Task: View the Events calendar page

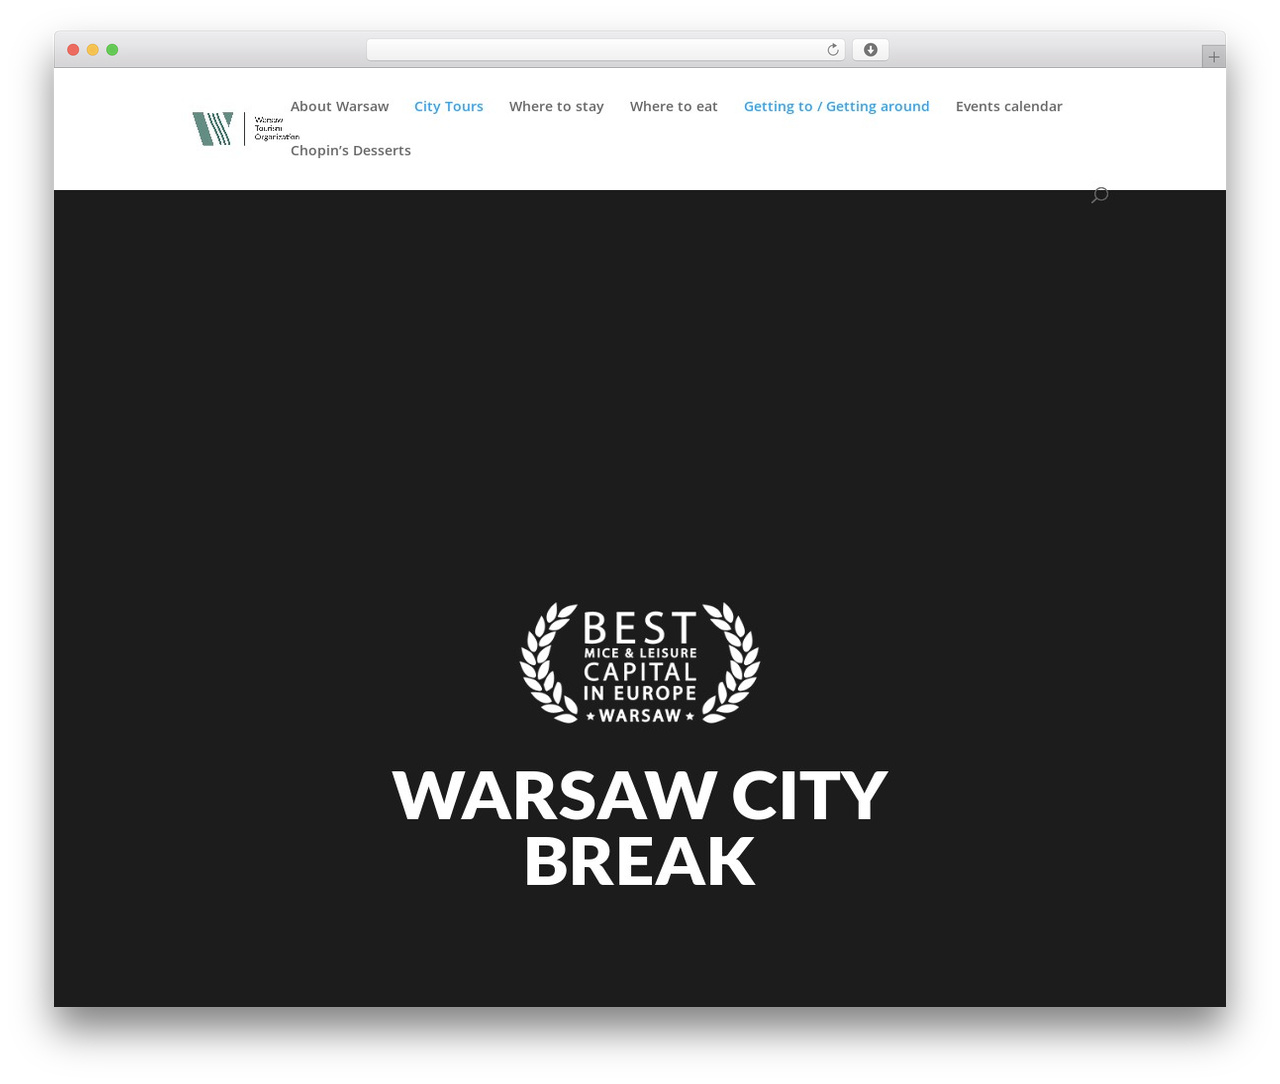Action: [x=1009, y=106]
